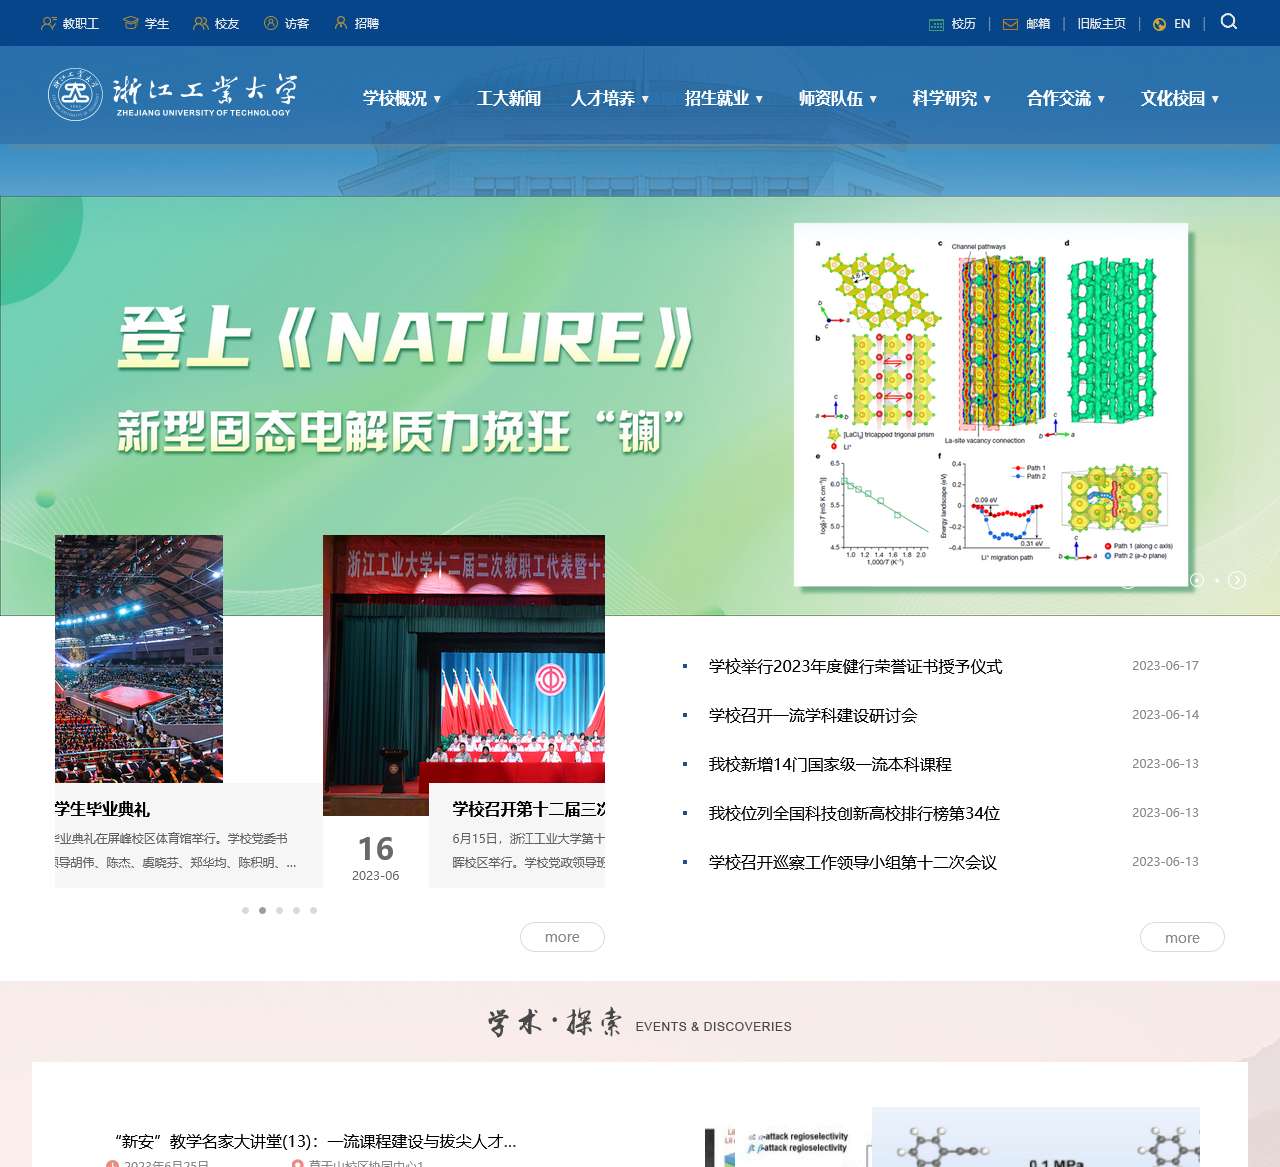The height and width of the screenshot is (1167, 1280).
Task: Open the 新安 教学名家大讲堂(13) event
Action: click(315, 1141)
